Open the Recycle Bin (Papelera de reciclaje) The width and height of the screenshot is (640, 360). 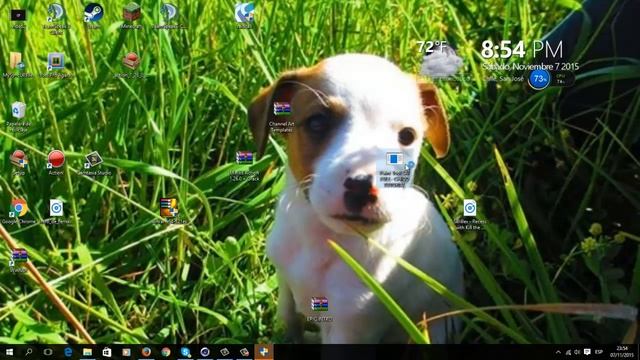click(x=18, y=115)
